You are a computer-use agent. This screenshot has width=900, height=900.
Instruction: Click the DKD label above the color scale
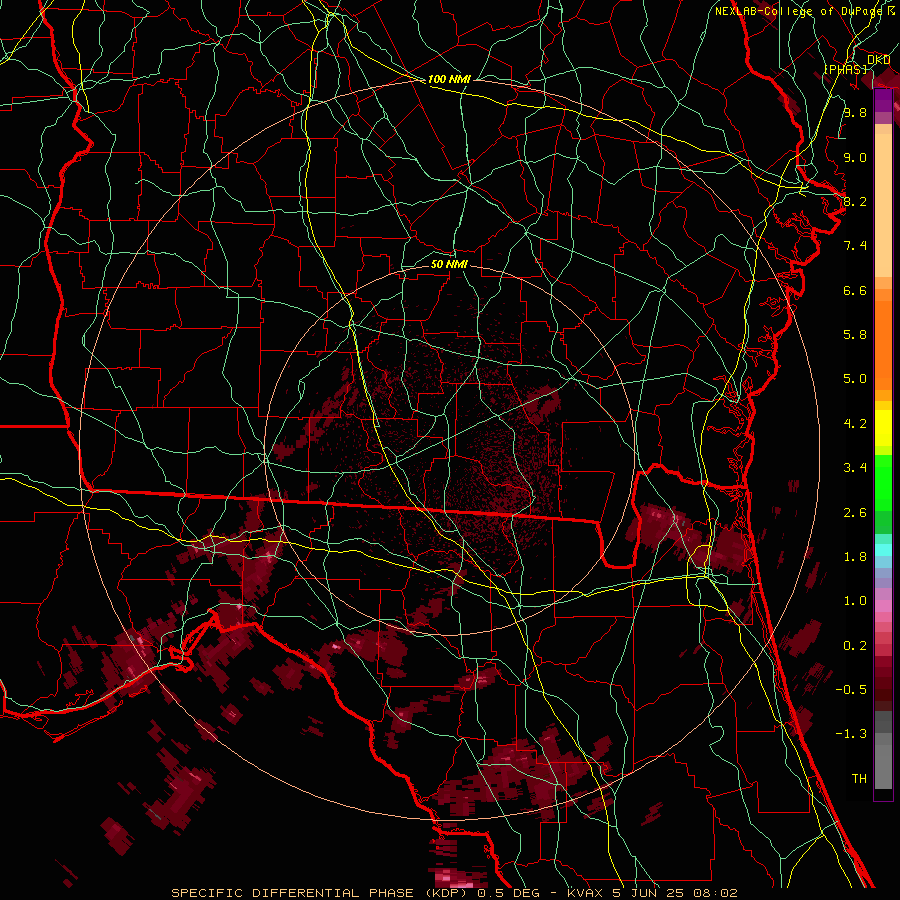878,60
